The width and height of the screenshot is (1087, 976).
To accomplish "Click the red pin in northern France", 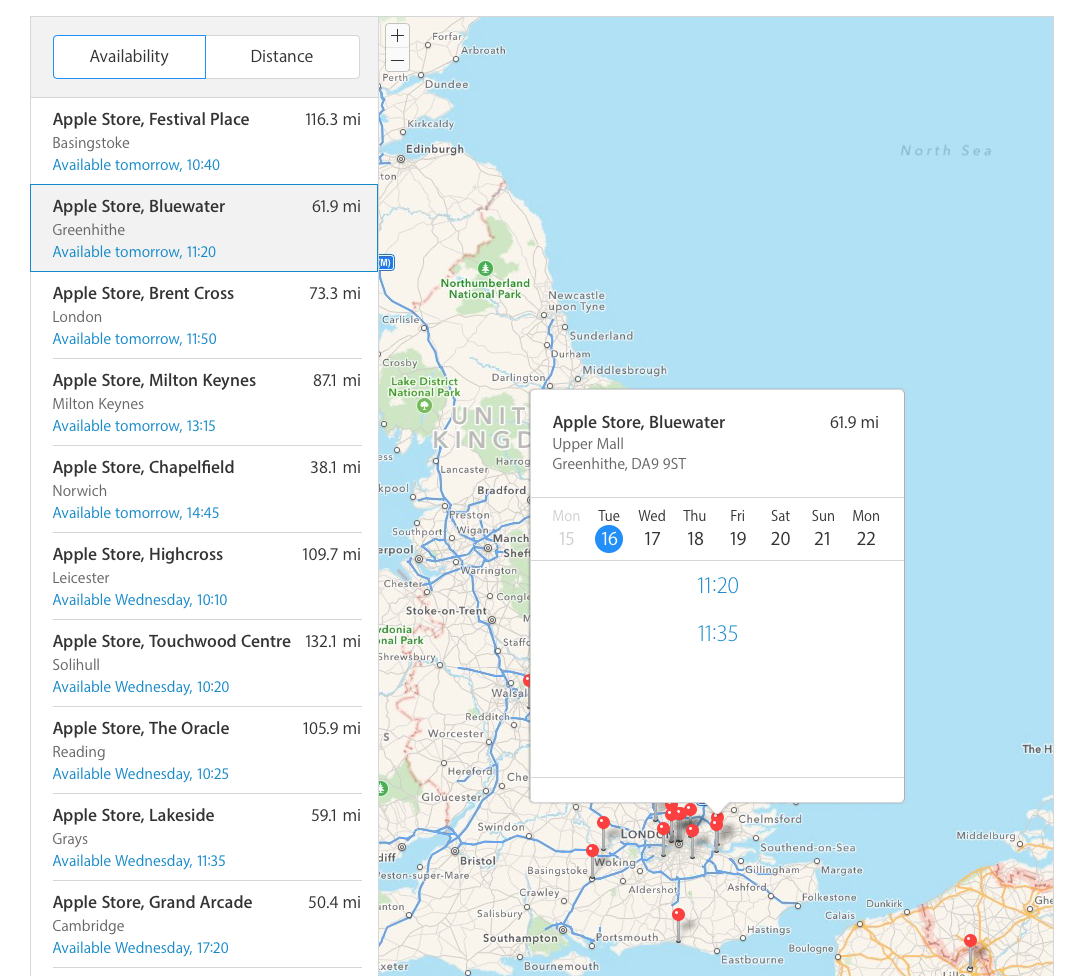I will pos(971,941).
